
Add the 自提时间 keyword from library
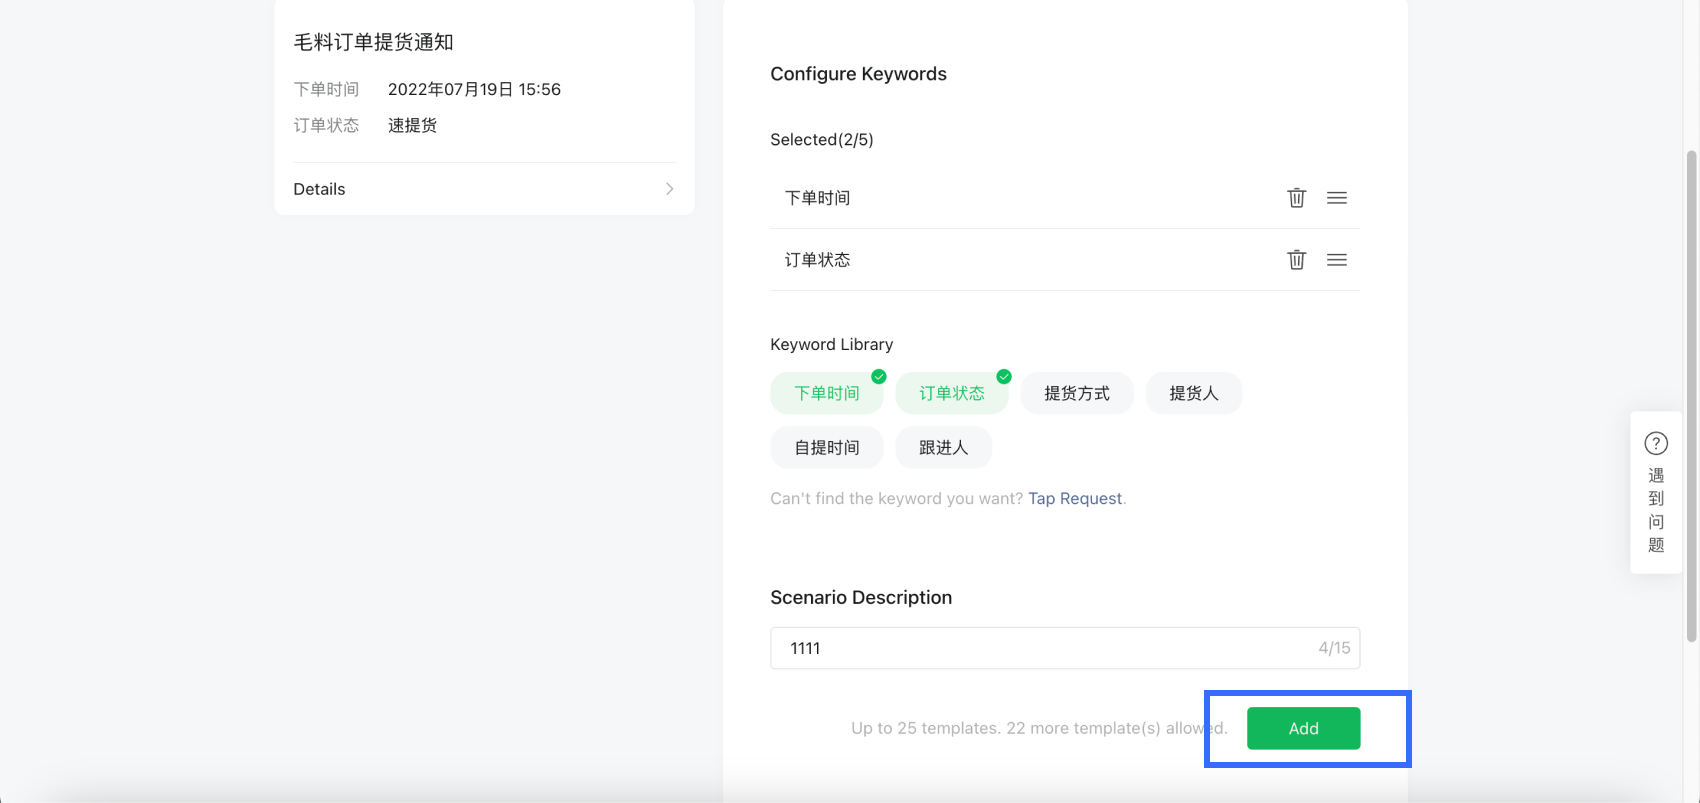pos(826,448)
